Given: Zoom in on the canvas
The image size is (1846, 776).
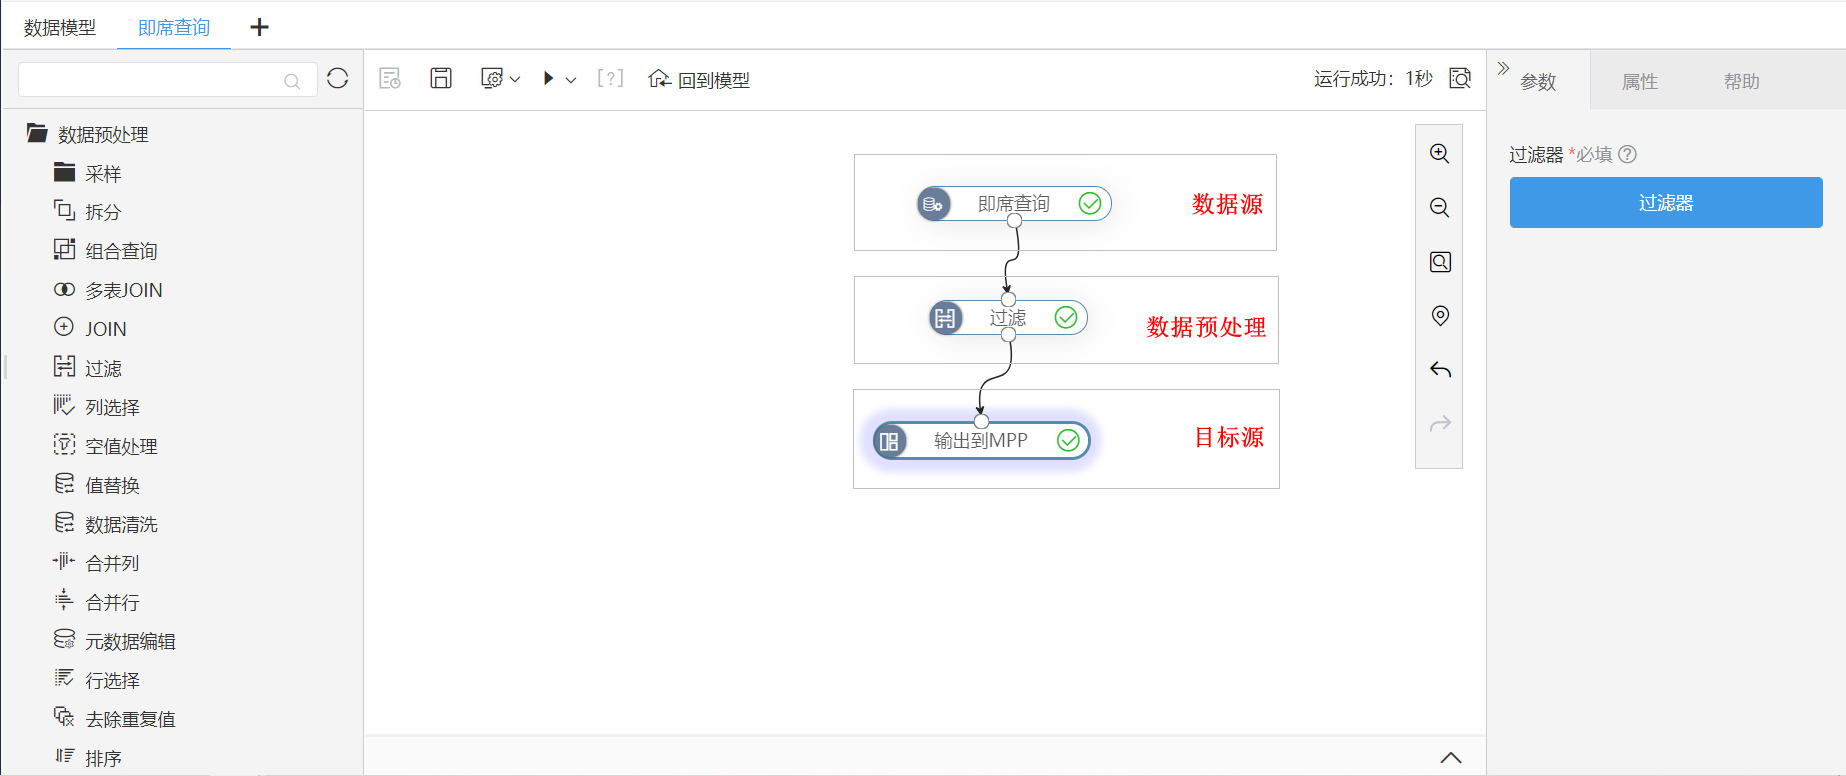Looking at the screenshot, I should [x=1440, y=153].
